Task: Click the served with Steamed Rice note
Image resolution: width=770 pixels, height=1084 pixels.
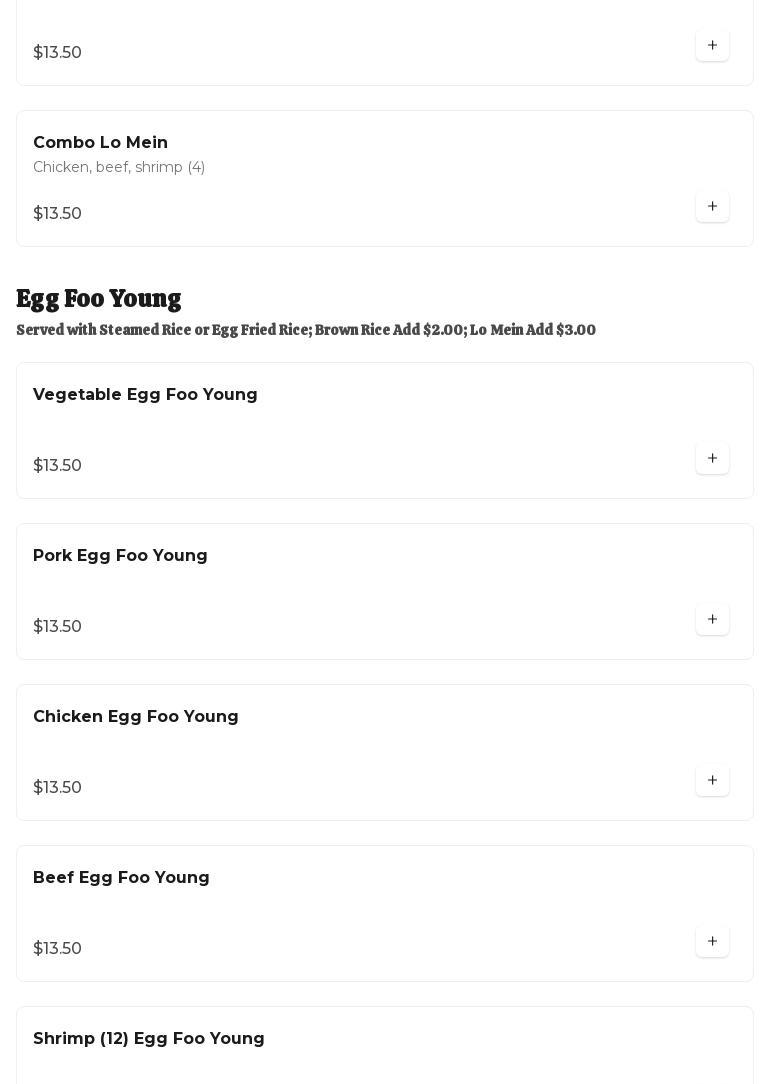Action: (305, 330)
